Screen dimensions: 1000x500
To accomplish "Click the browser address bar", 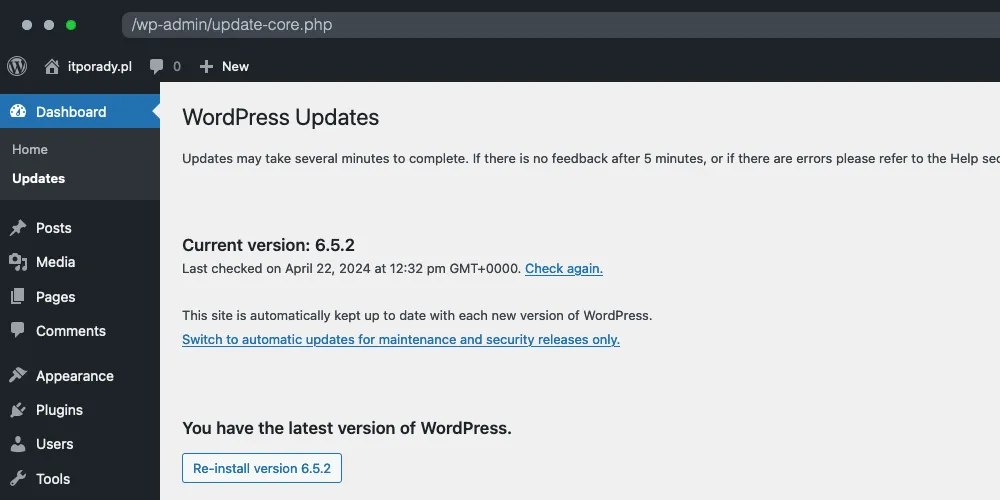I will (561, 25).
